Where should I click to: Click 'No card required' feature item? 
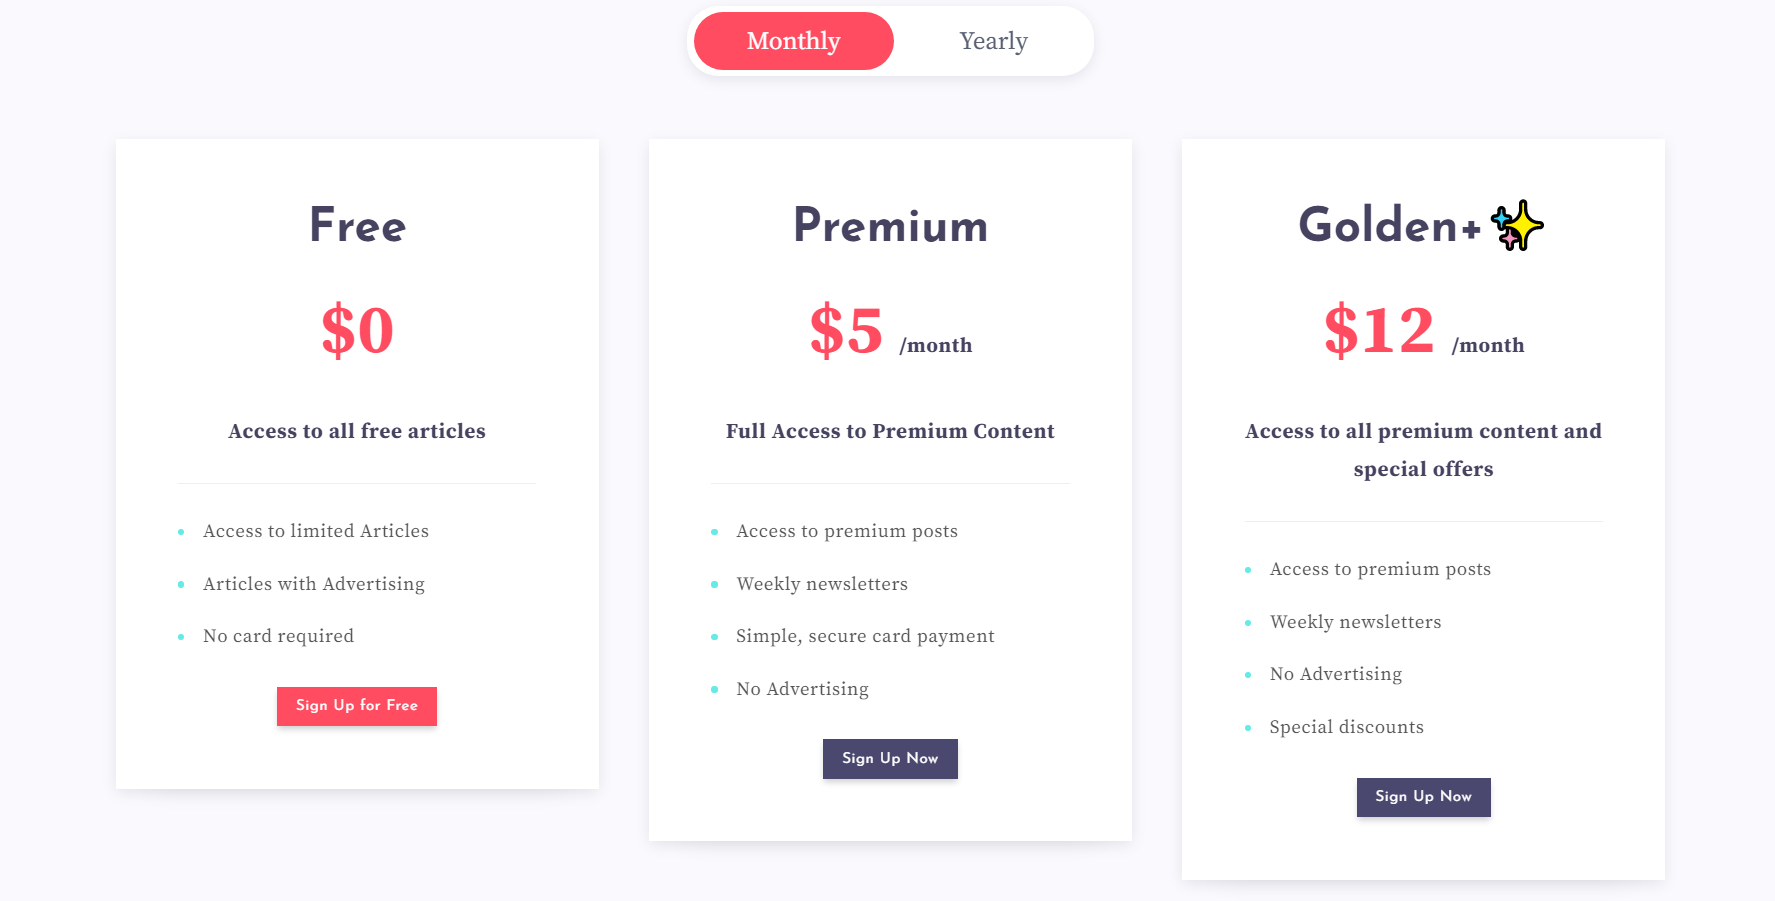point(278,636)
